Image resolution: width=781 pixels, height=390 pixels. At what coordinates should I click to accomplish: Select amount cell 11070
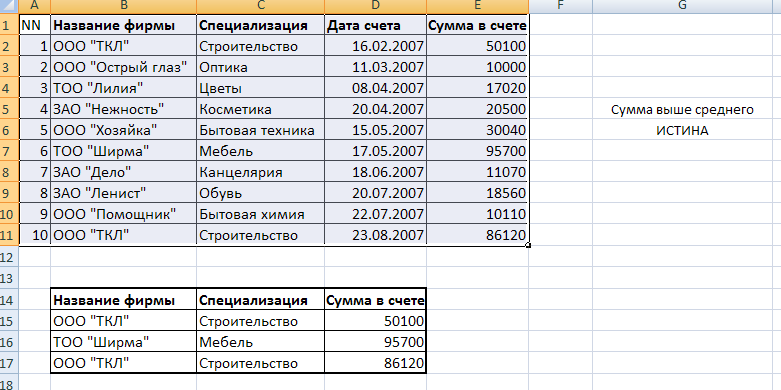click(x=478, y=172)
